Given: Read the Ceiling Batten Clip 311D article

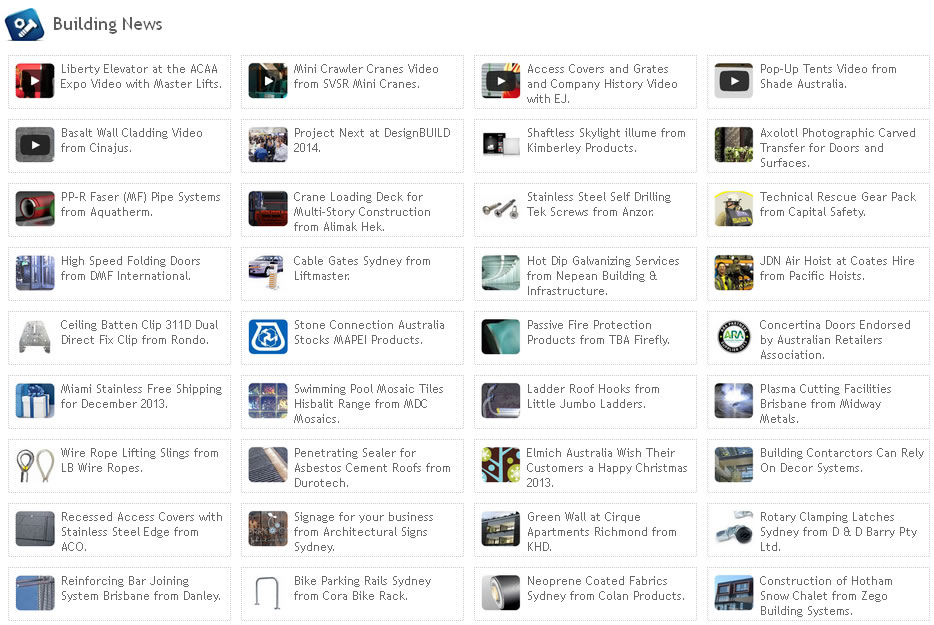Looking at the screenshot, I should point(139,332).
